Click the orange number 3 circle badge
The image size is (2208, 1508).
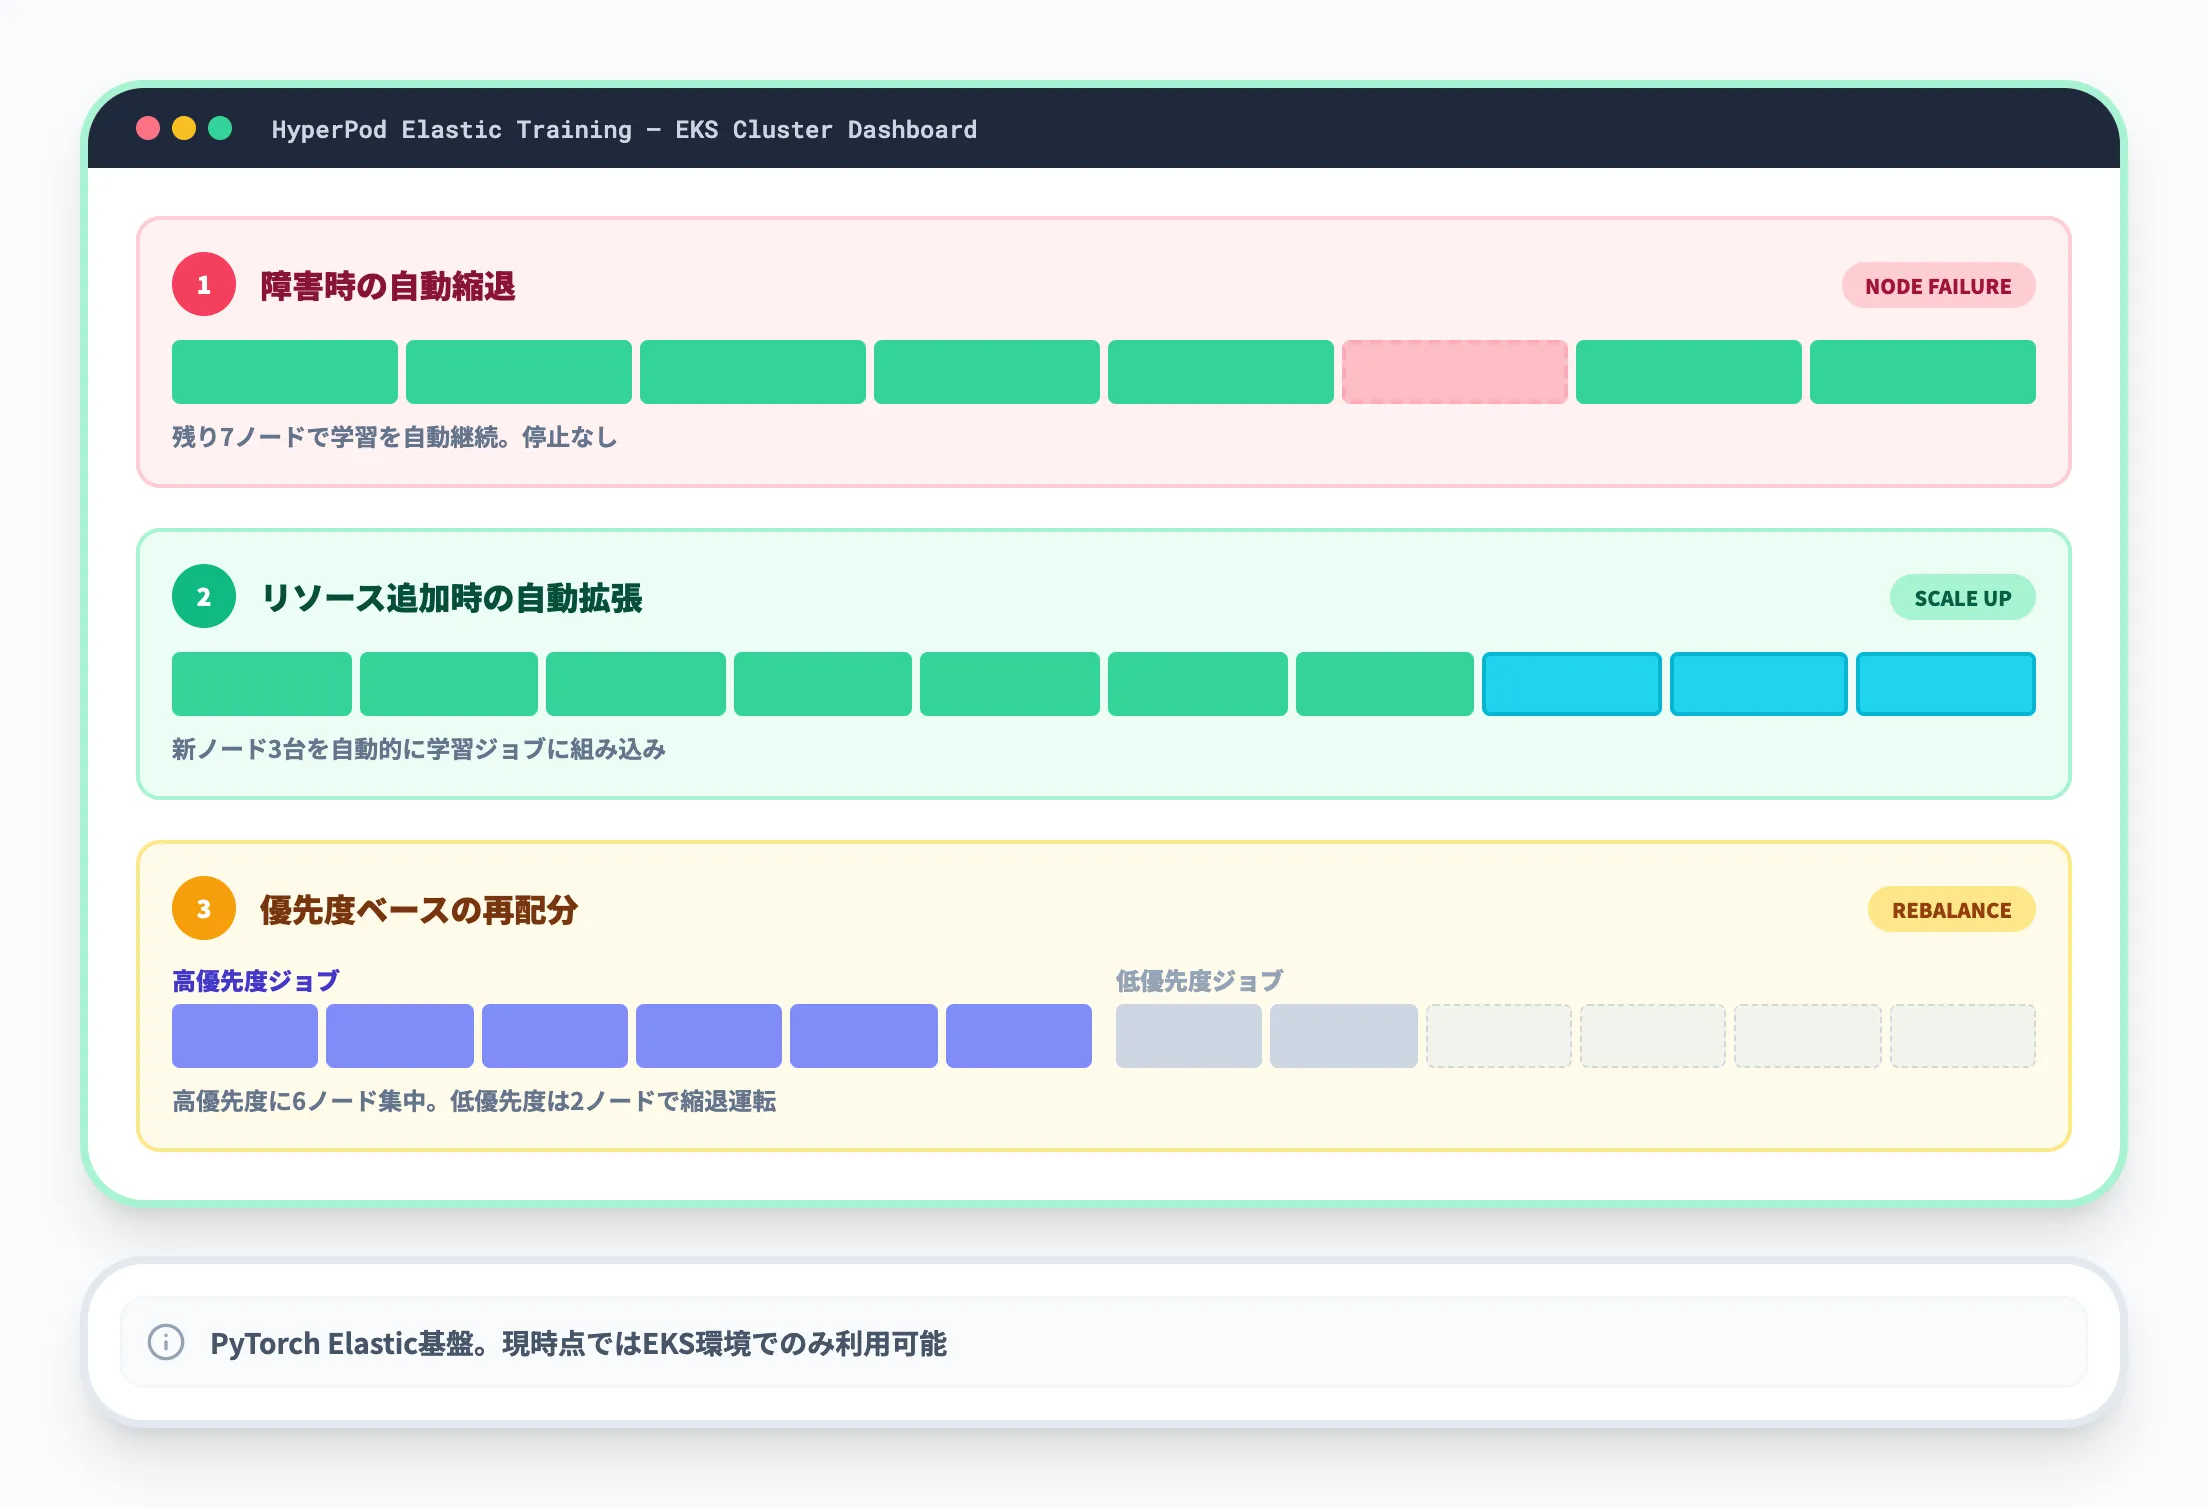click(x=204, y=909)
